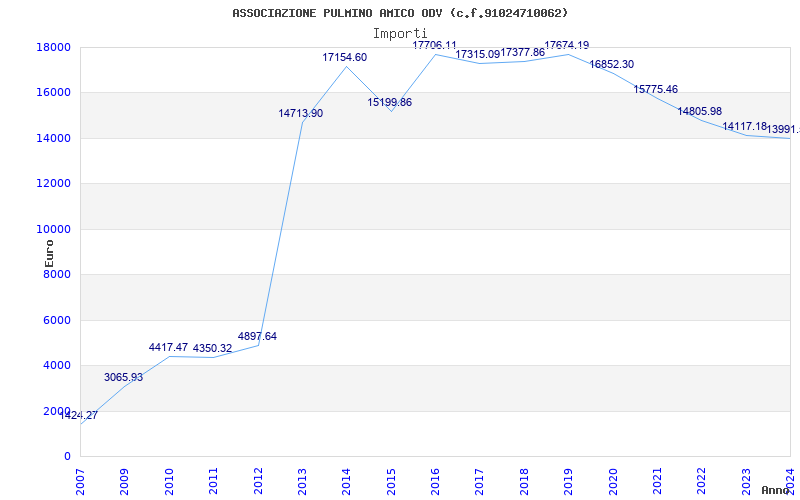Screen dimensions: 800x500
Task: Click y-axis tick 8000
Action: [x=56, y=274]
